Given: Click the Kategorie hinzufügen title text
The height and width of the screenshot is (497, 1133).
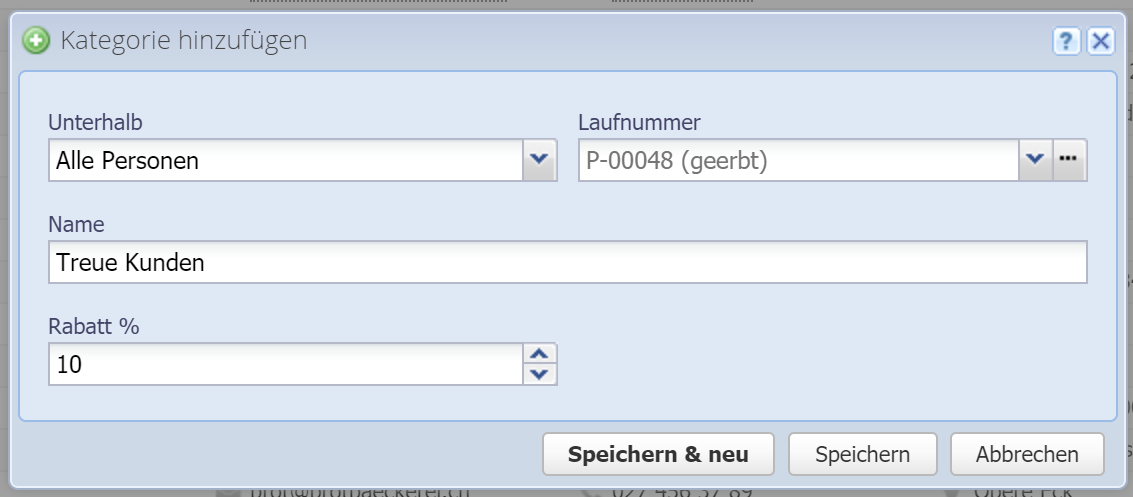Looking at the screenshot, I should click(x=184, y=41).
